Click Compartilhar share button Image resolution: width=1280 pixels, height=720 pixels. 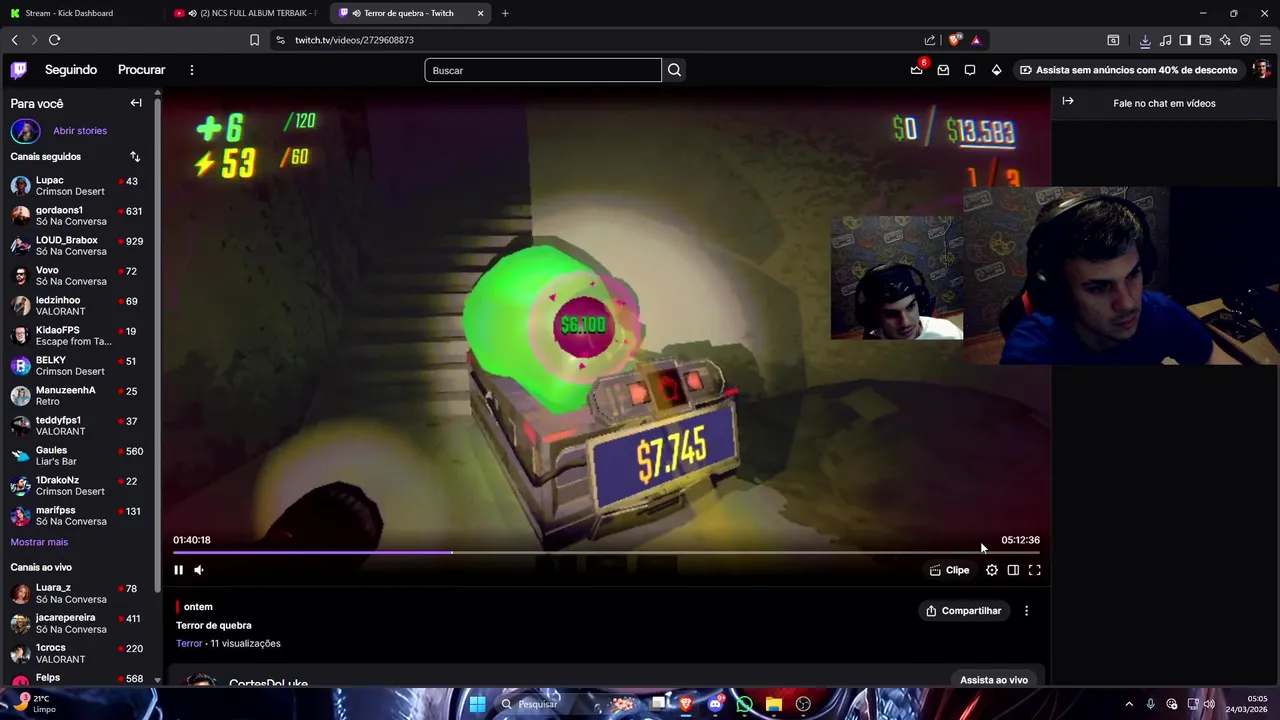click(x=964, y=611)
